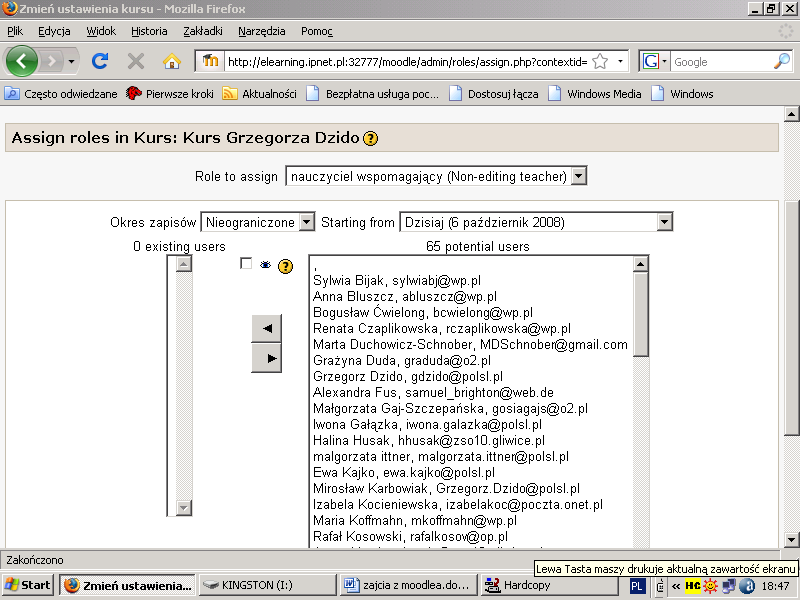Open the Narzędzia menu

[x=261, y=31]
